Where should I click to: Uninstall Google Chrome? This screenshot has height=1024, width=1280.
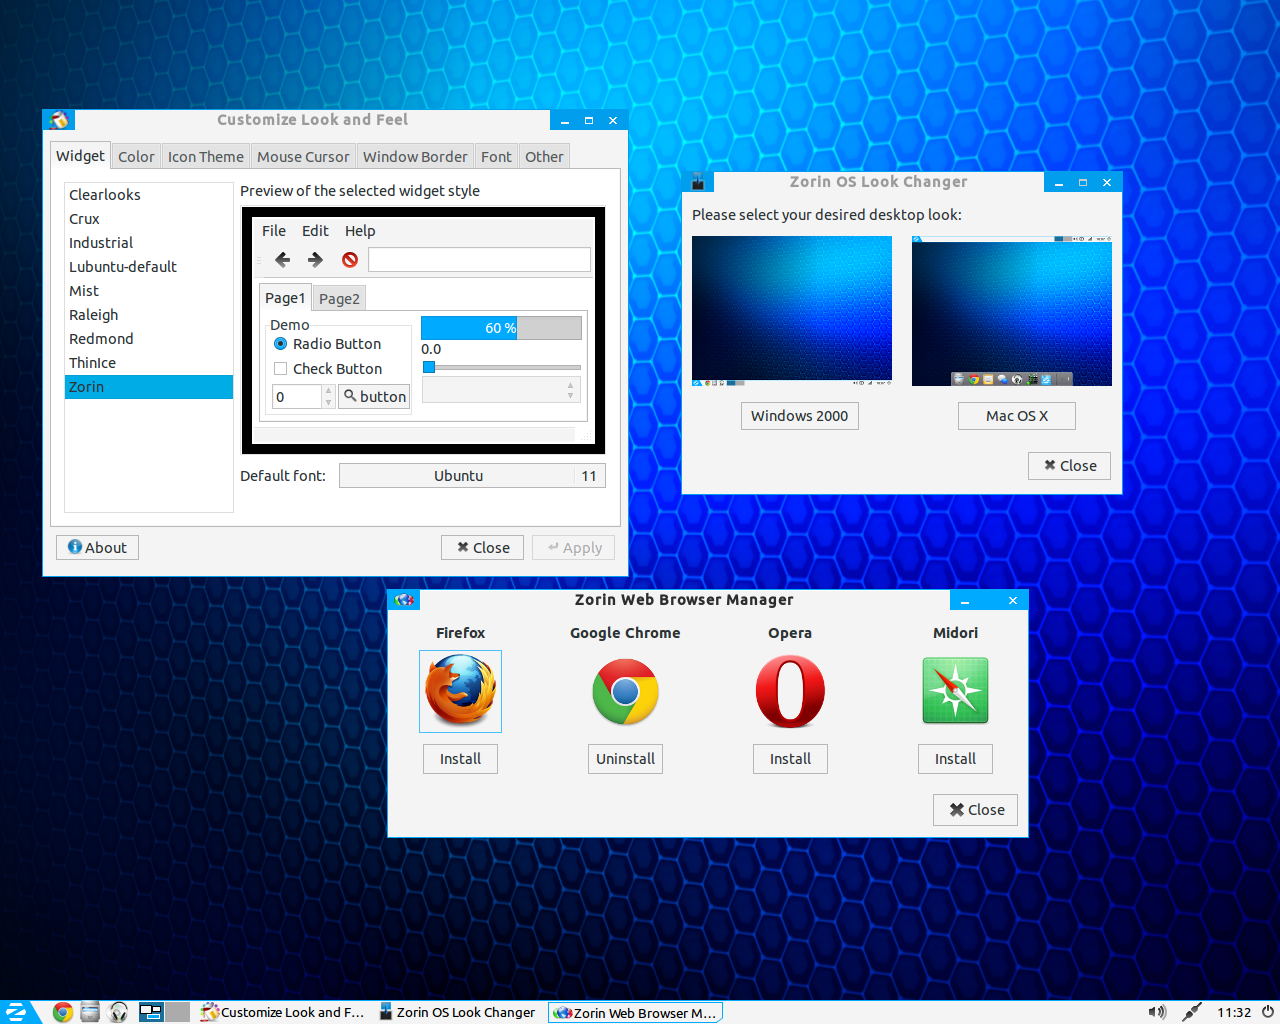pyautogui.click(x=625, y=759)
